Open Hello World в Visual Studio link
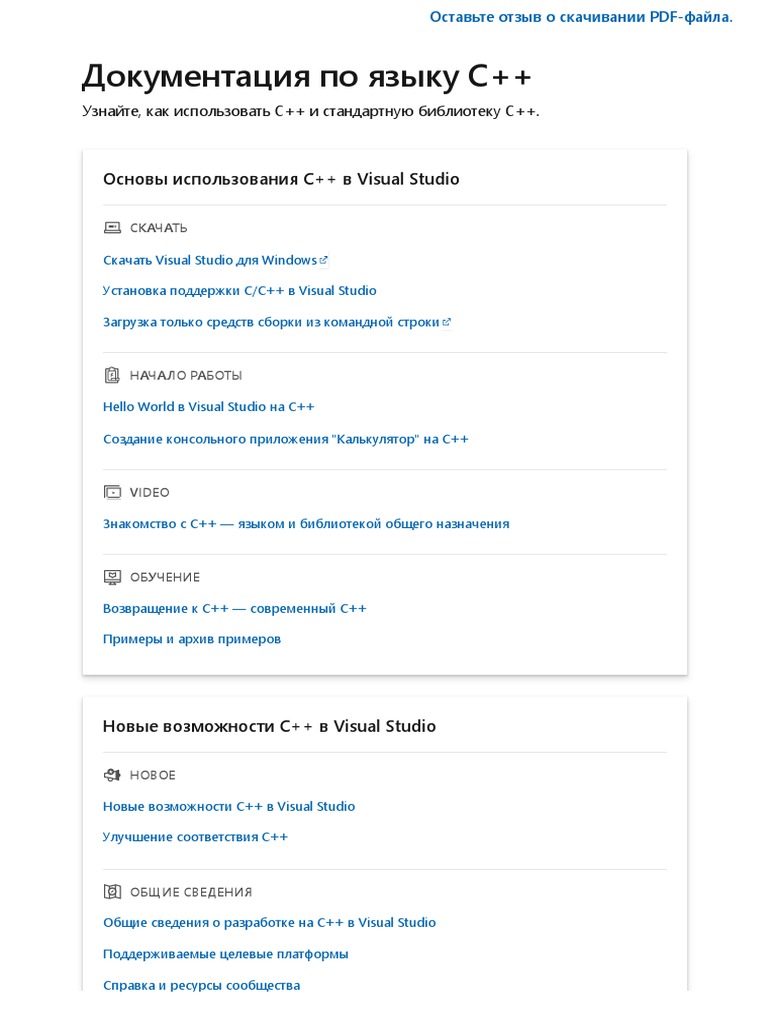This screenshot has height=1024, width=768. 208,407
